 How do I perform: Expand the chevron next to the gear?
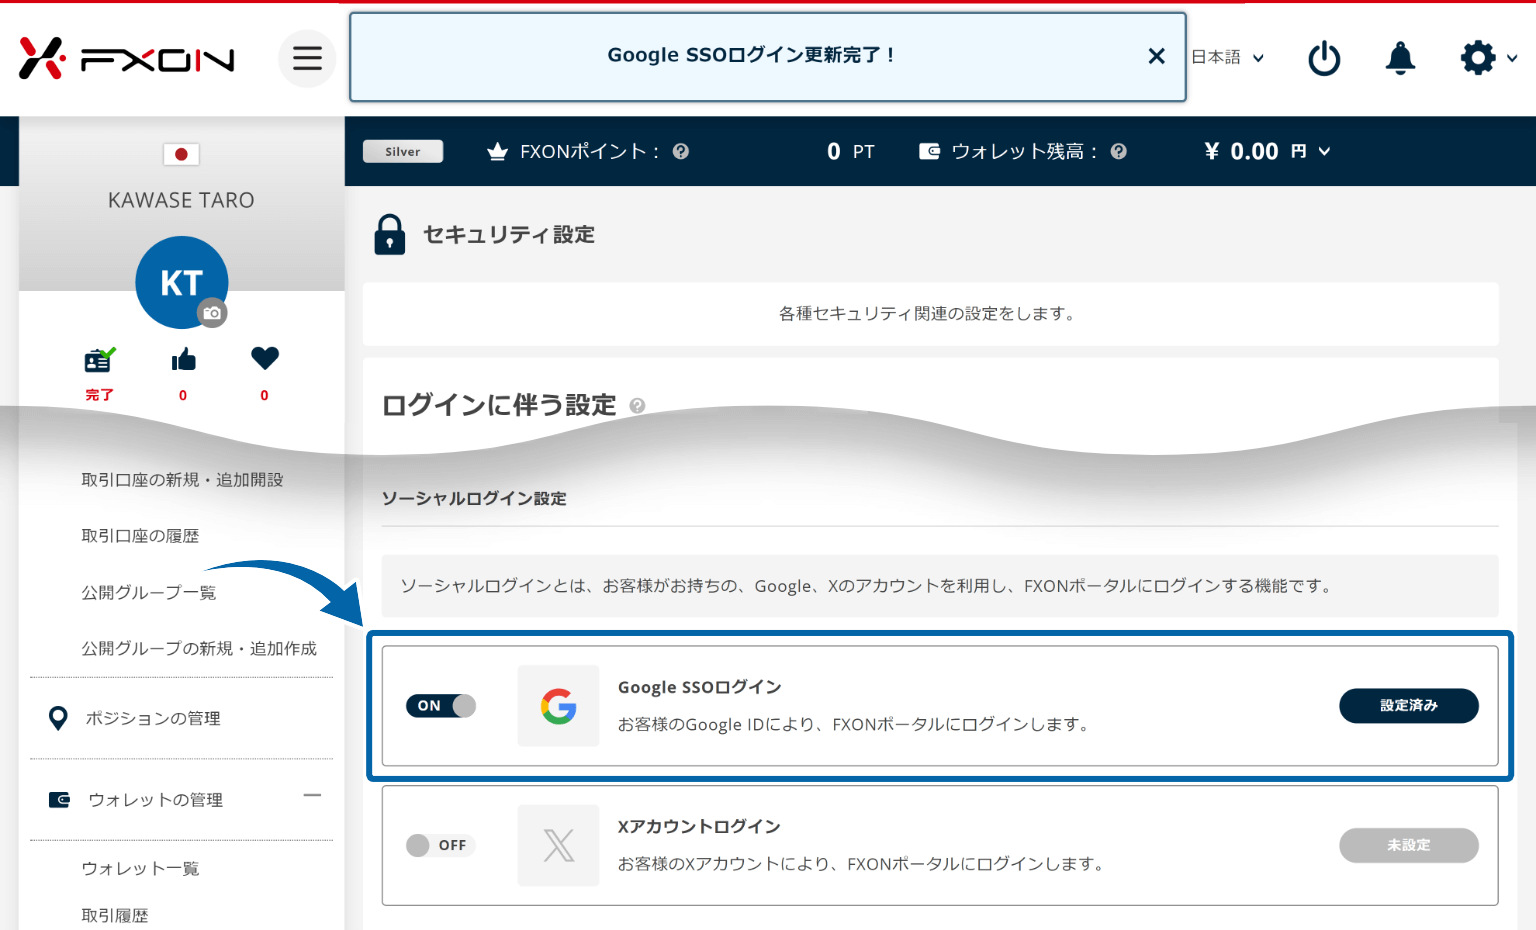tap(1512, 58)
